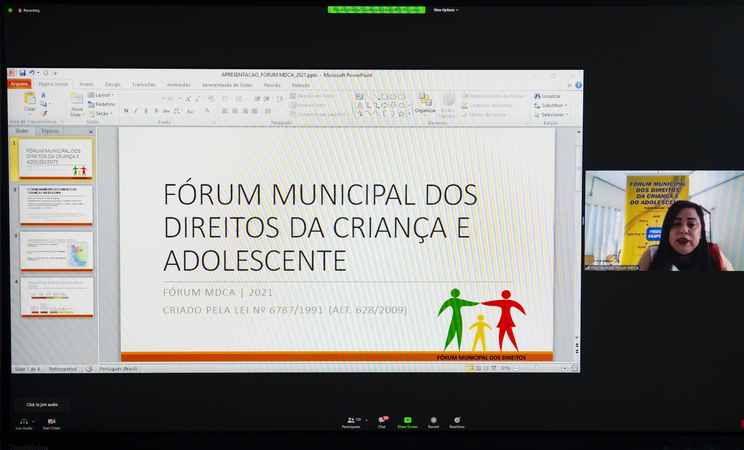
Task: Select slide 4 thumbnail in slides pane
Action: pyautogui.click(x=56, y=297)
